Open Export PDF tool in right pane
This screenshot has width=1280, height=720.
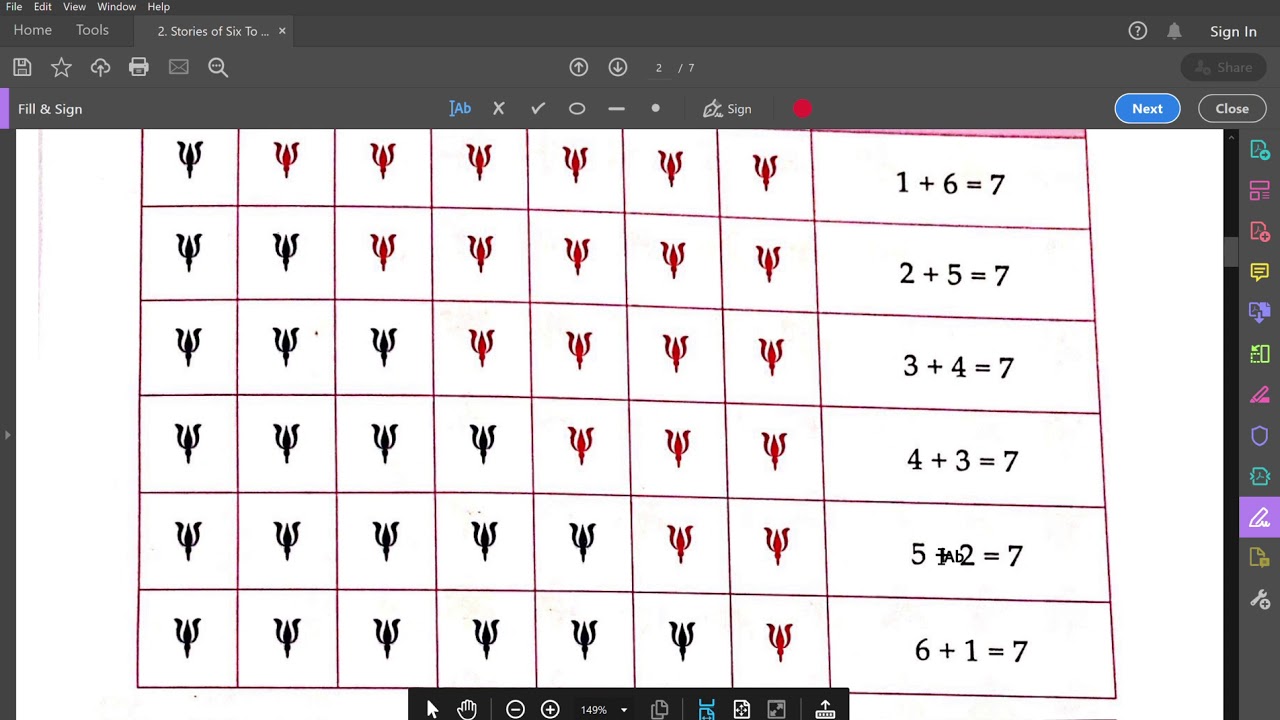(1259, 149)
